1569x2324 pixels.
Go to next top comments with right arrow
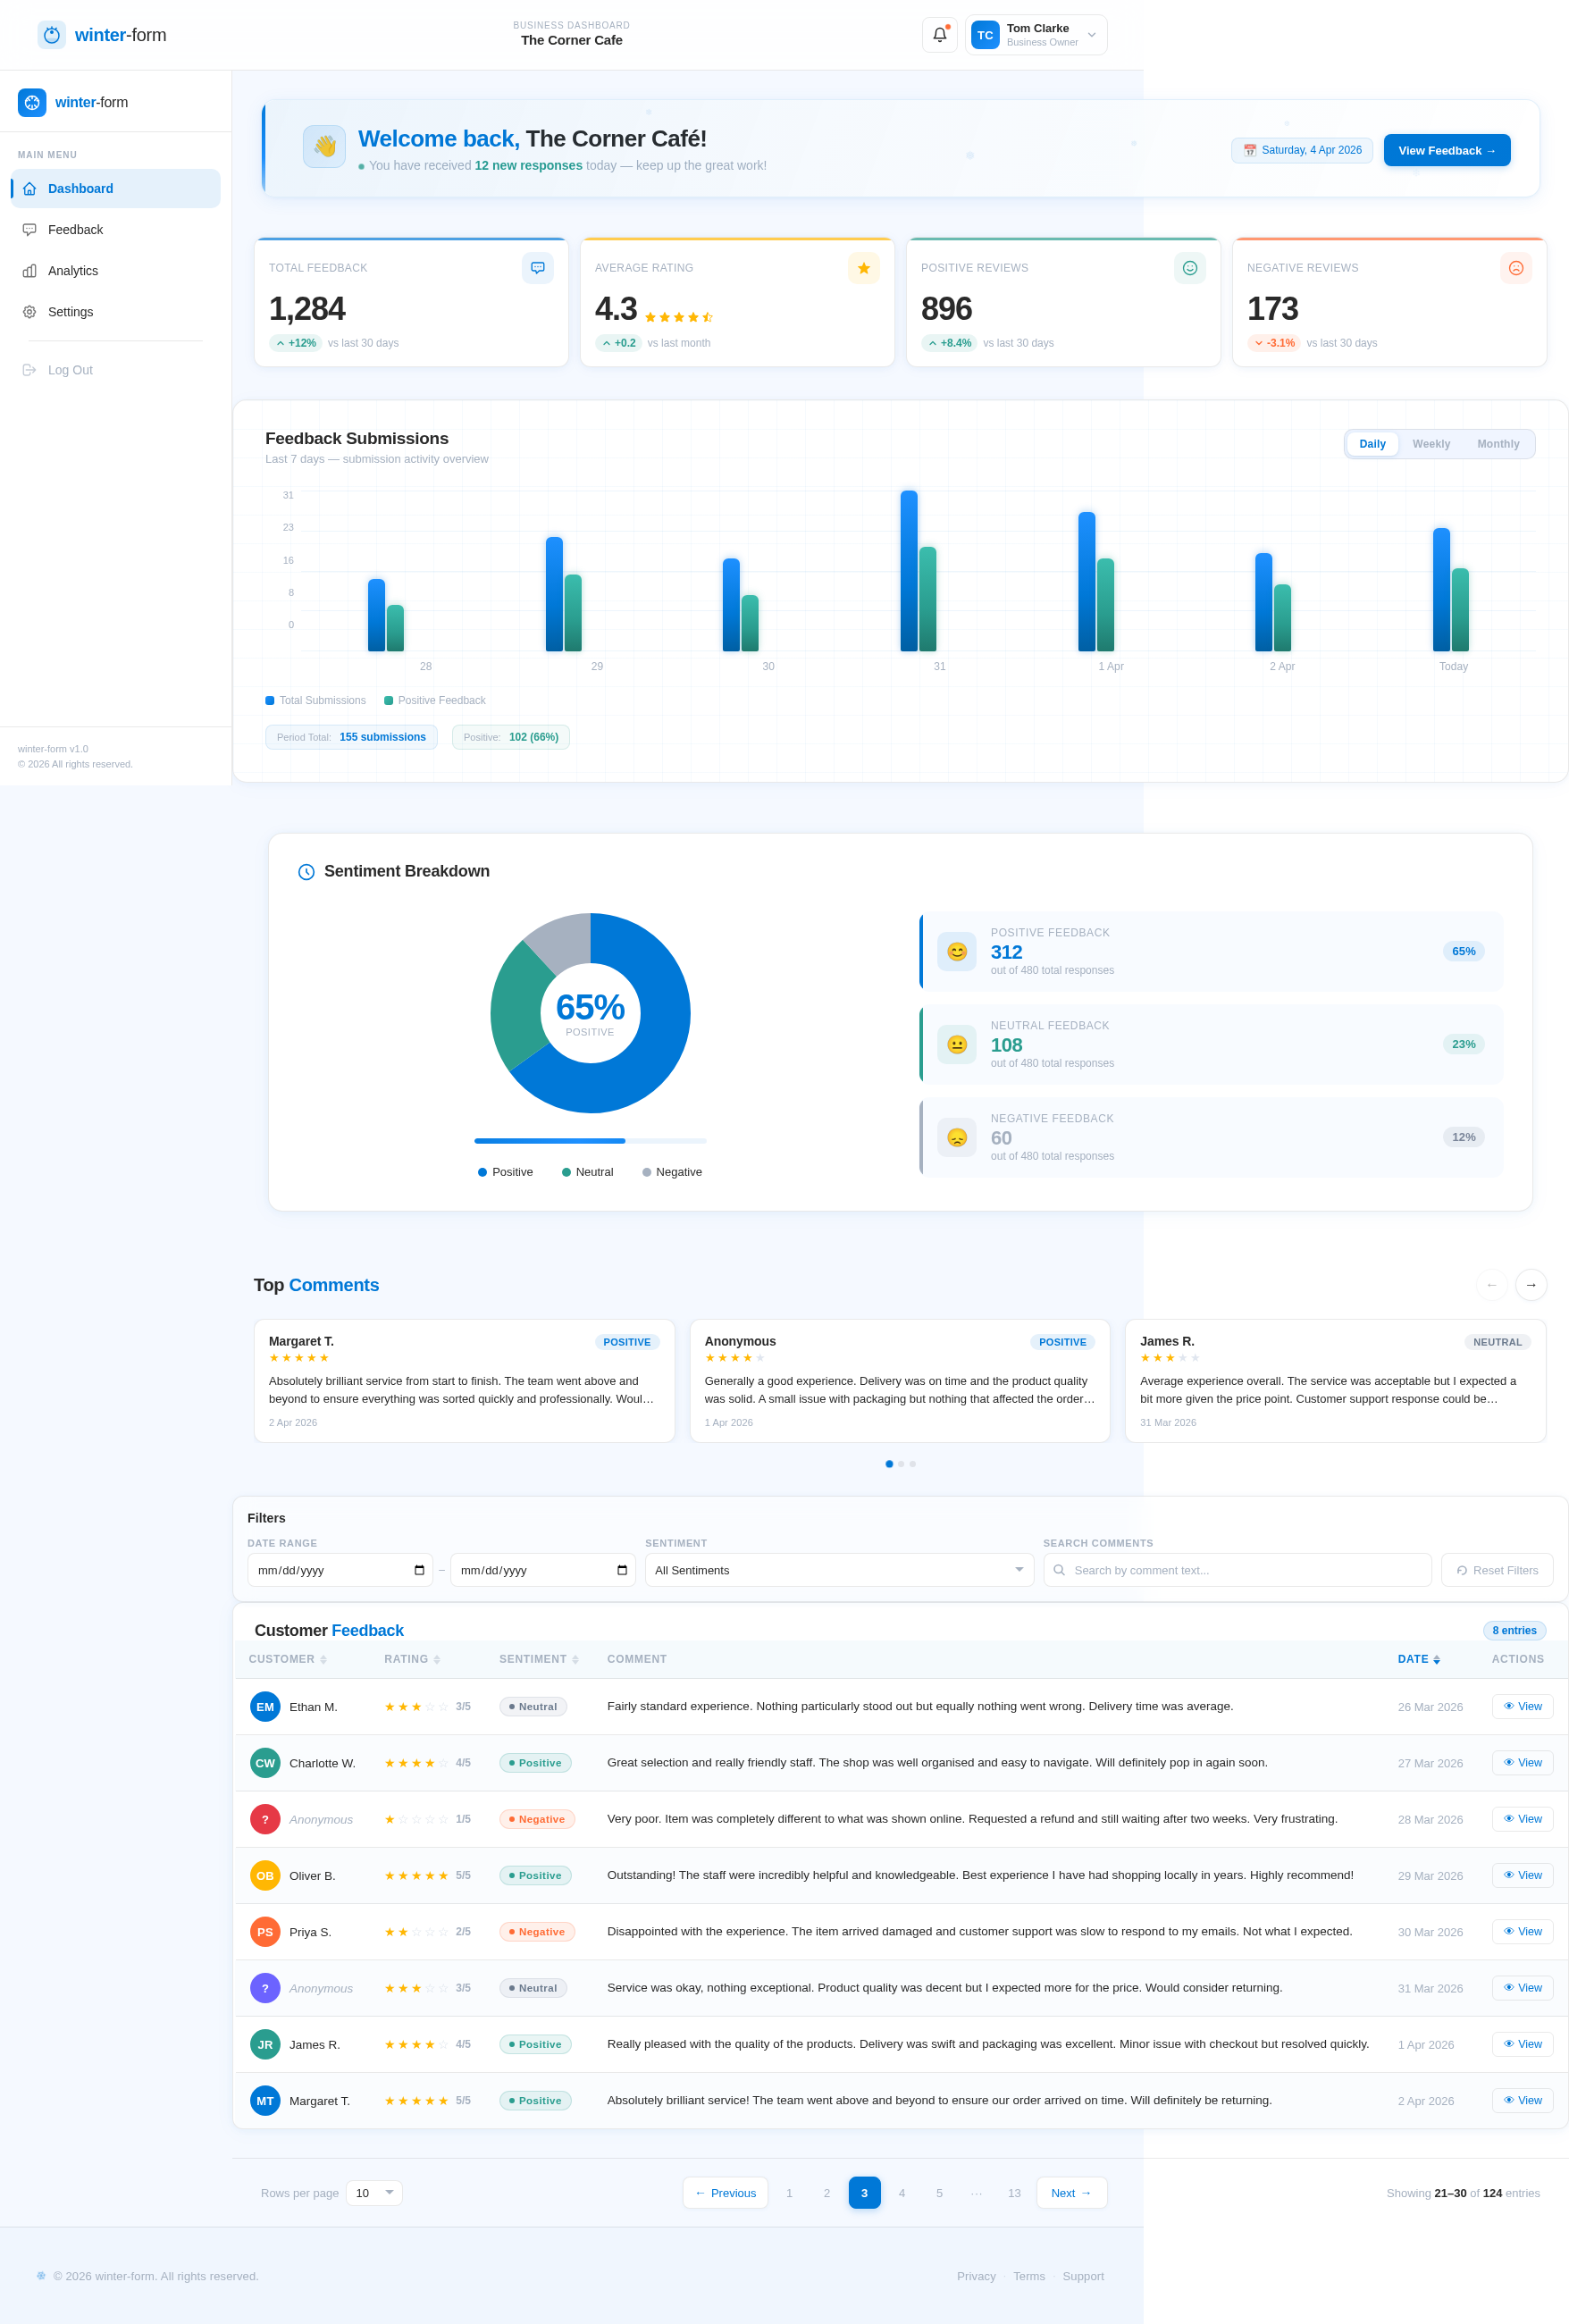point(1530,1284)
